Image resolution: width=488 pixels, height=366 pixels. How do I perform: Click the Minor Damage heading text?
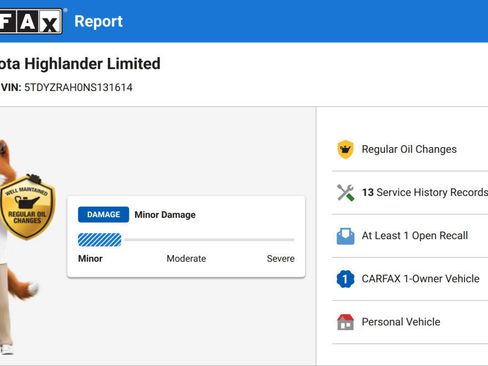pos(165,215)
